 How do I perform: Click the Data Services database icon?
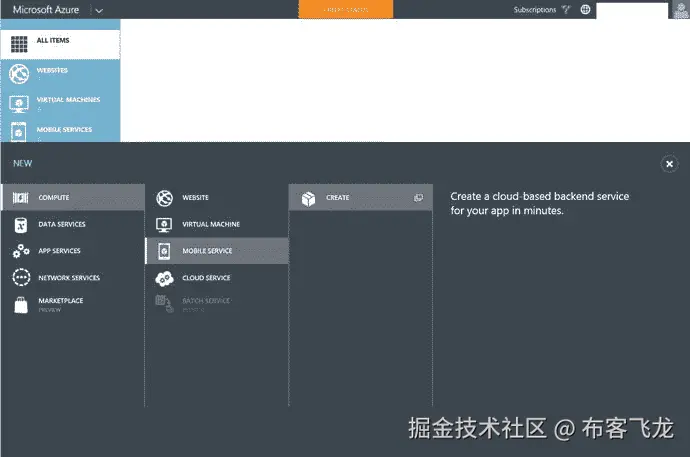pyautogui.click(x=21, y=225)
